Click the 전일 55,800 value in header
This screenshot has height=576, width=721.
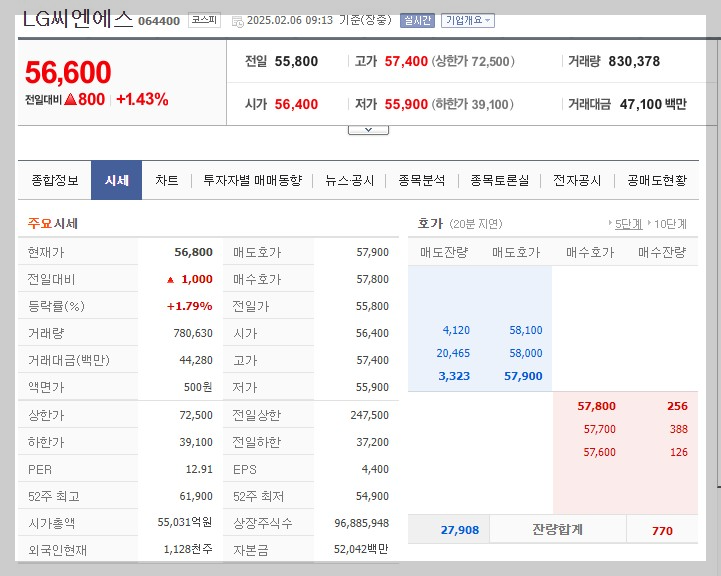coord(296,61)
